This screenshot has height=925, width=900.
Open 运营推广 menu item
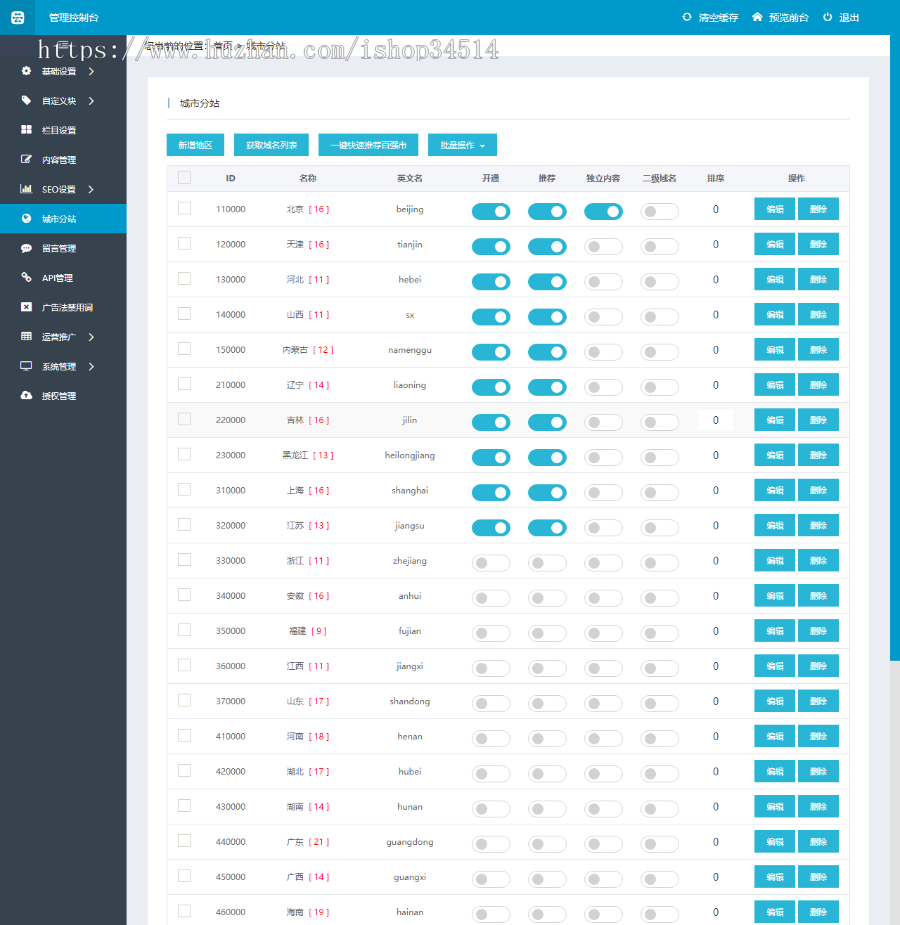click(58, 337)
